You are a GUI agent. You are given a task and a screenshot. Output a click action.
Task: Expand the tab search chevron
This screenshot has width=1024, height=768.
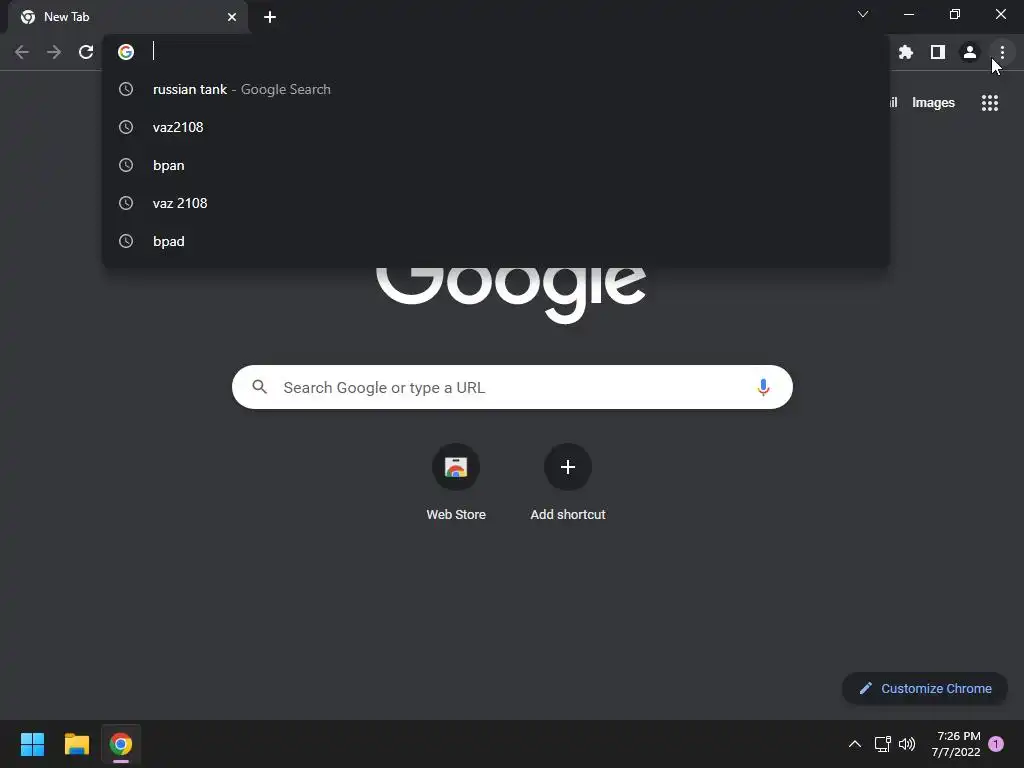coord(863,14)
